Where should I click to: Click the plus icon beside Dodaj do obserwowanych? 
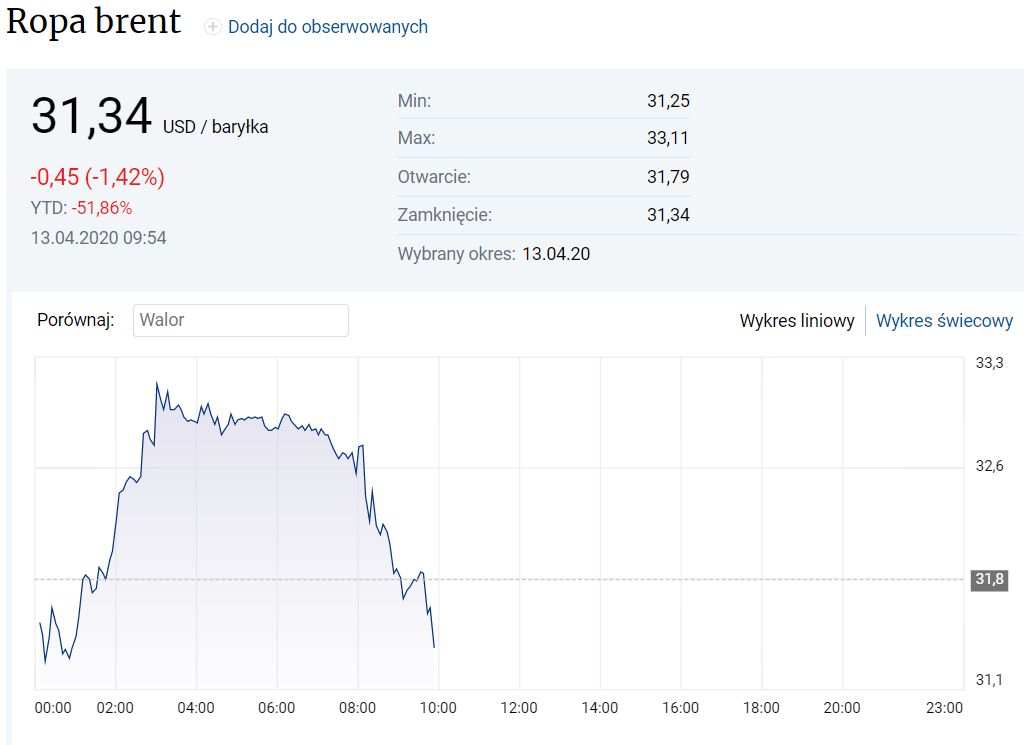[212, 27]
